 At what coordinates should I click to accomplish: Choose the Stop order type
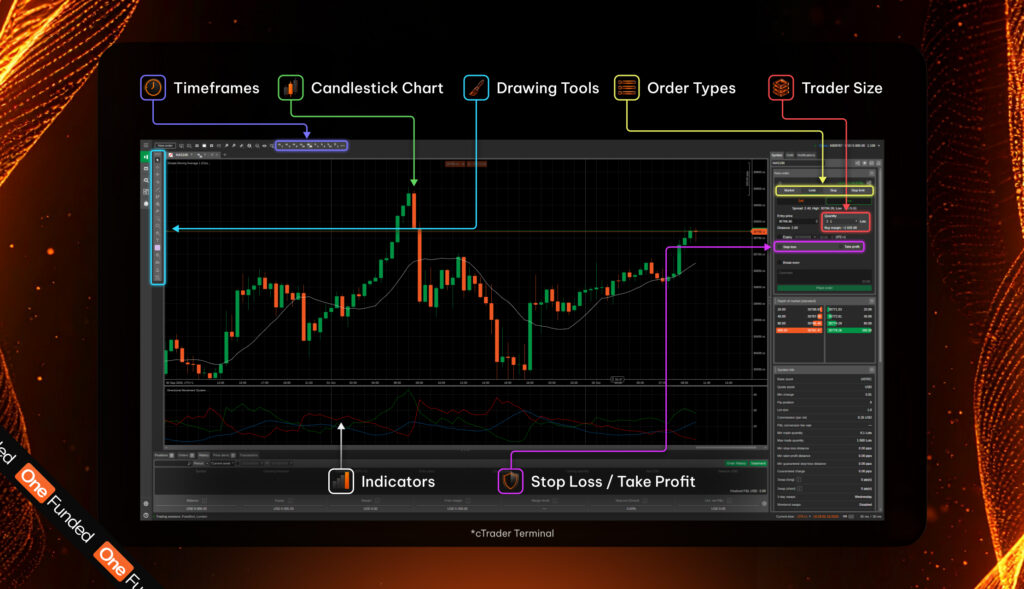(833, 191)
